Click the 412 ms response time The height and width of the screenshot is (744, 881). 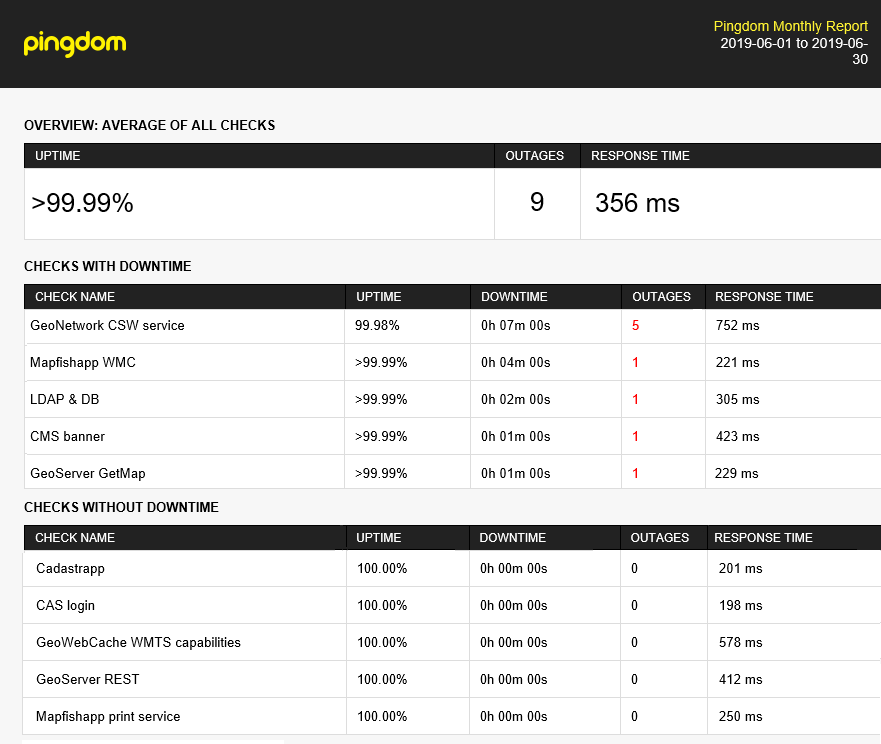[741, 679]
